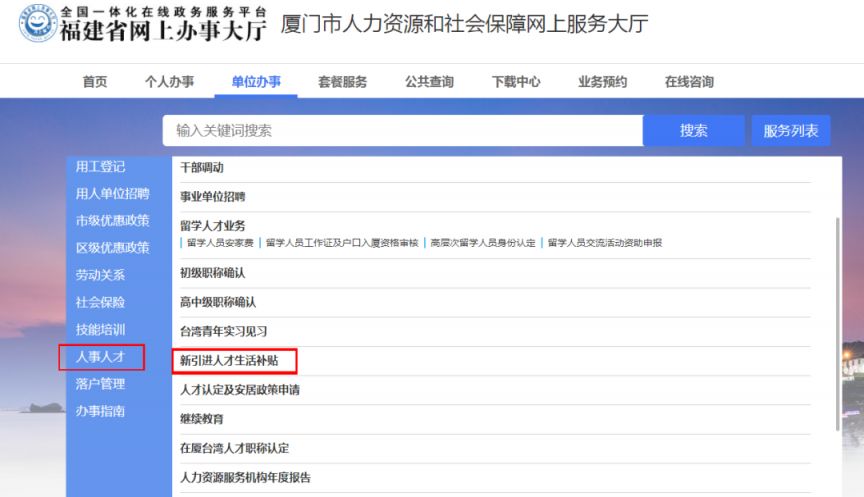
Task: Open the 人才认定及安居政策申请 service
Action: (240, 390)
